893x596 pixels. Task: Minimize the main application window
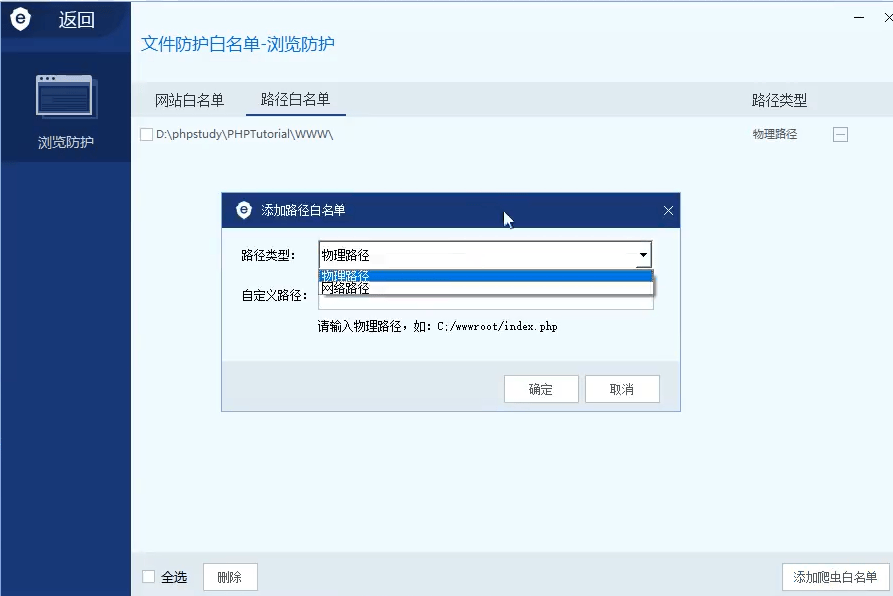(x=859, y=18)
